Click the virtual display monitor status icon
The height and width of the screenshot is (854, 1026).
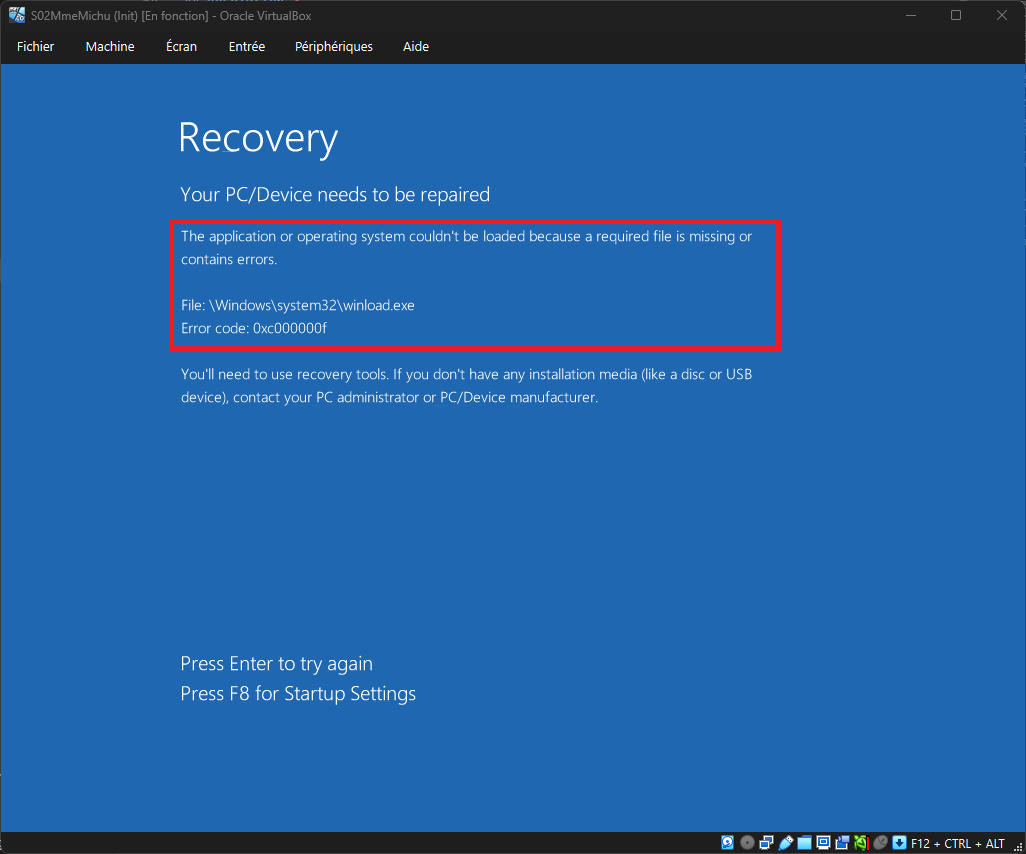[x=824, y=842]
